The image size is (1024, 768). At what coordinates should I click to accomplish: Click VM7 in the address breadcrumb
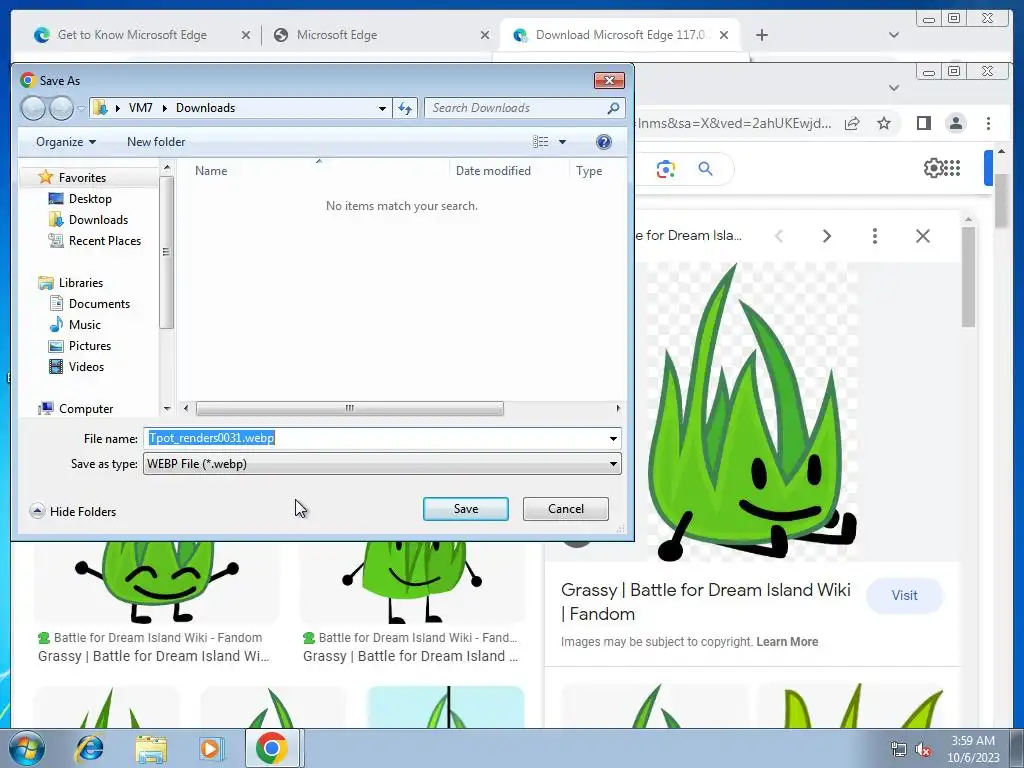coord(140,108)
